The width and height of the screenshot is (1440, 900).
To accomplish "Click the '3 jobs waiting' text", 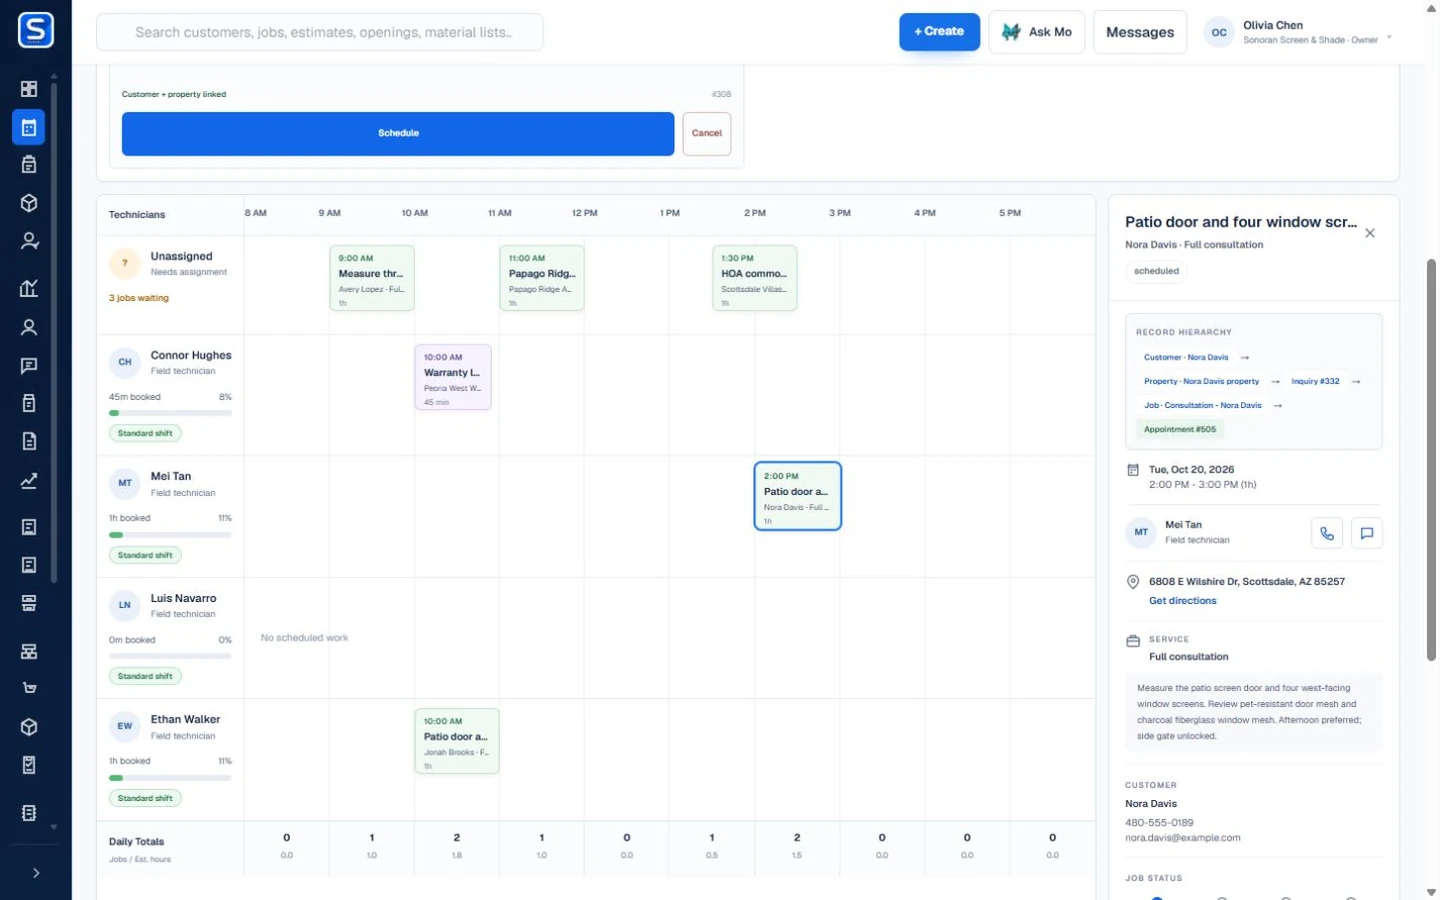I will pyautogui.click(x=139, y=298).
